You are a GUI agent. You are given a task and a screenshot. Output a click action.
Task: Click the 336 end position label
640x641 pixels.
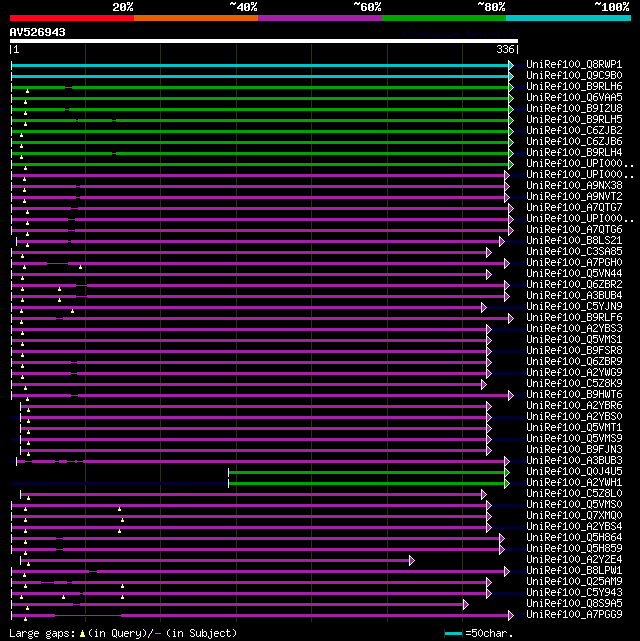505,49
